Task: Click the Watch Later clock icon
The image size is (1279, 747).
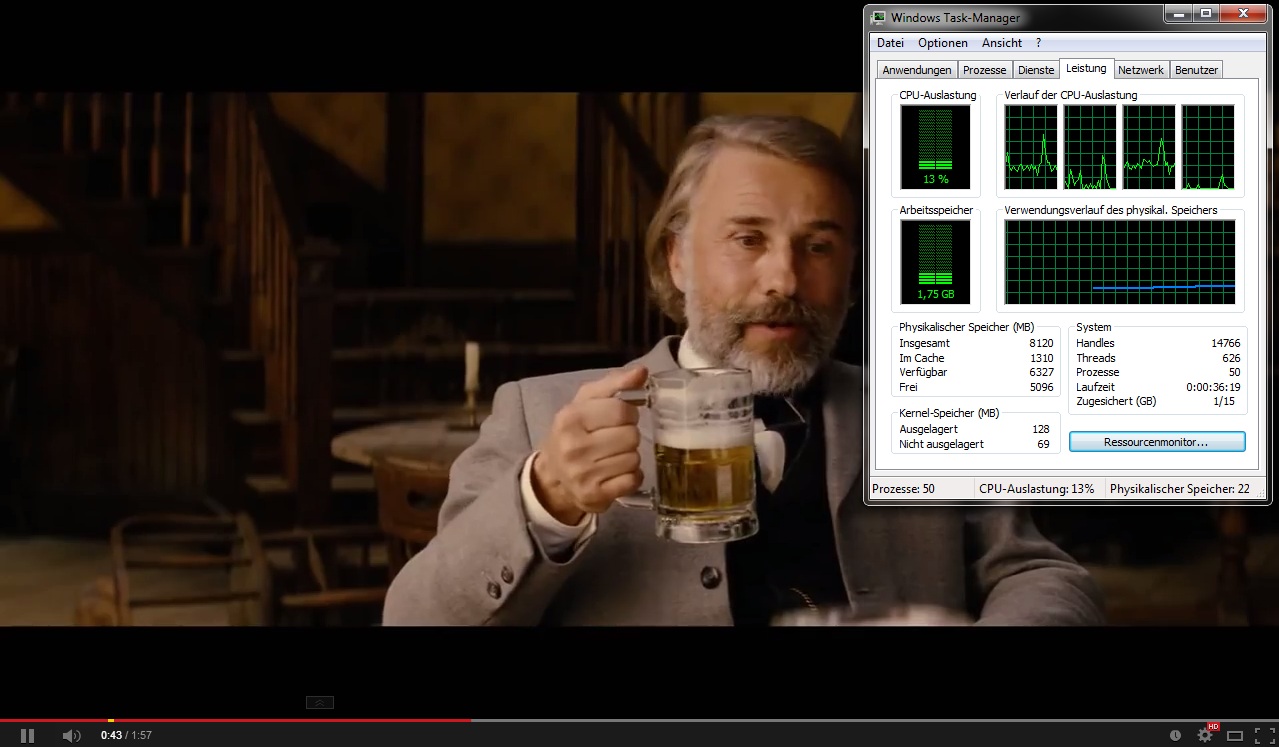Action: (1175, 736)
